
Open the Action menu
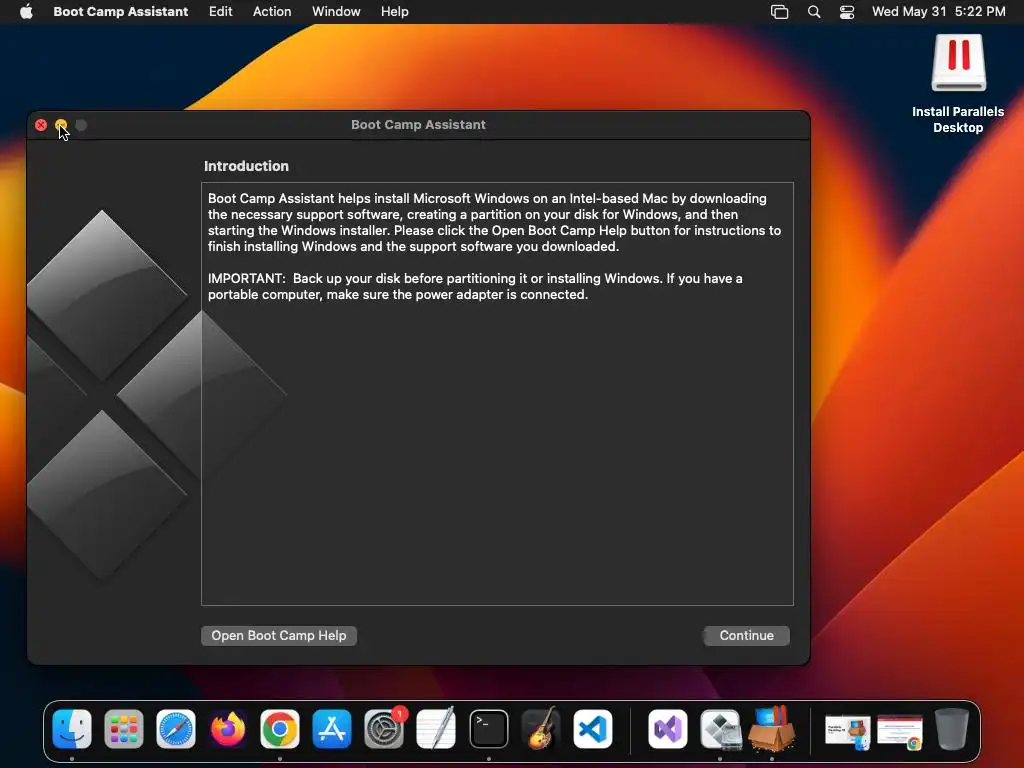pyautogui.click(x=272, y=12)
